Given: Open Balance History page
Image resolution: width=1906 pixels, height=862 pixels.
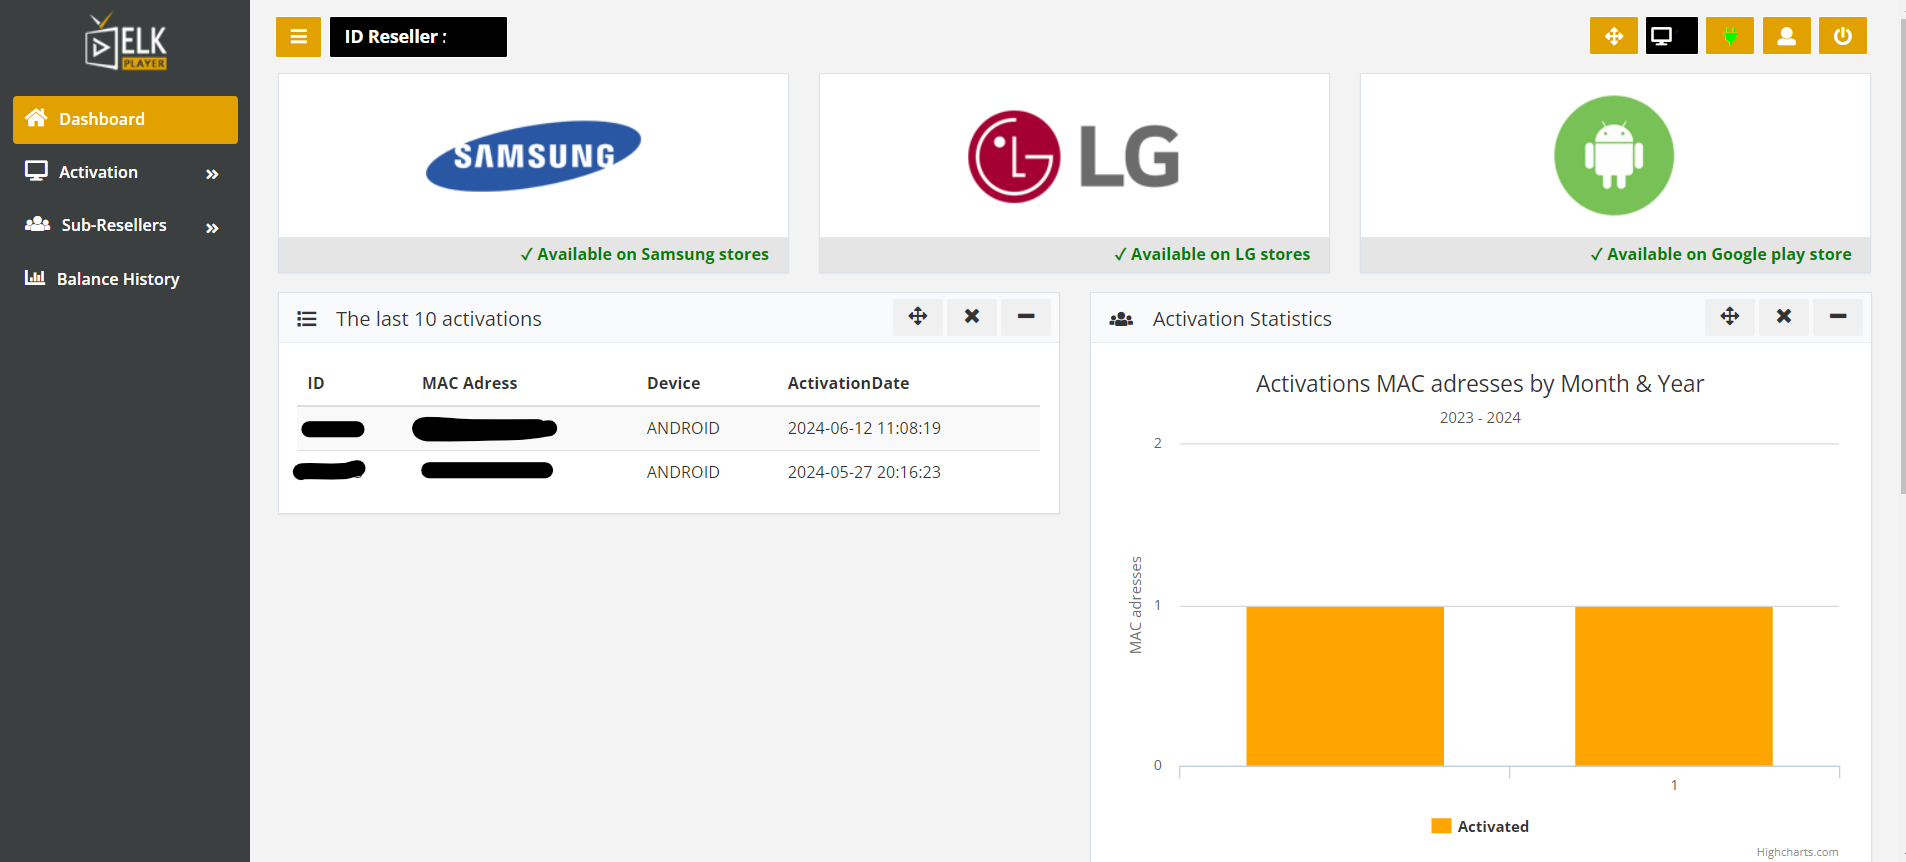Looking at the screenshot, I should 118,279.
